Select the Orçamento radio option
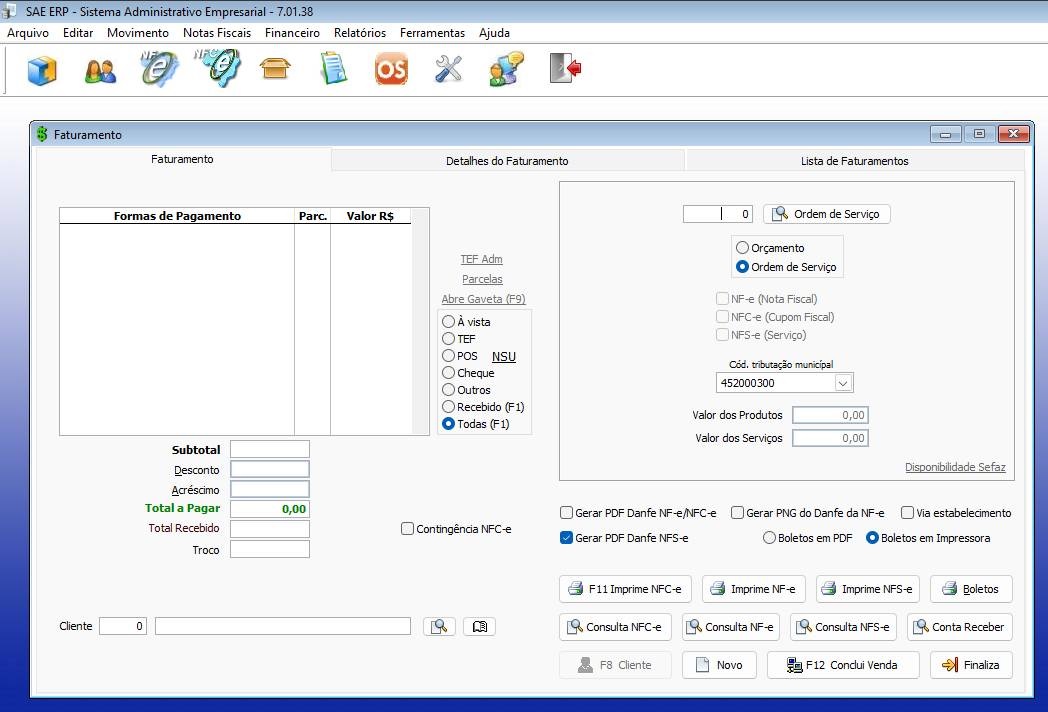1048x712 pixels. pos(742,248)
